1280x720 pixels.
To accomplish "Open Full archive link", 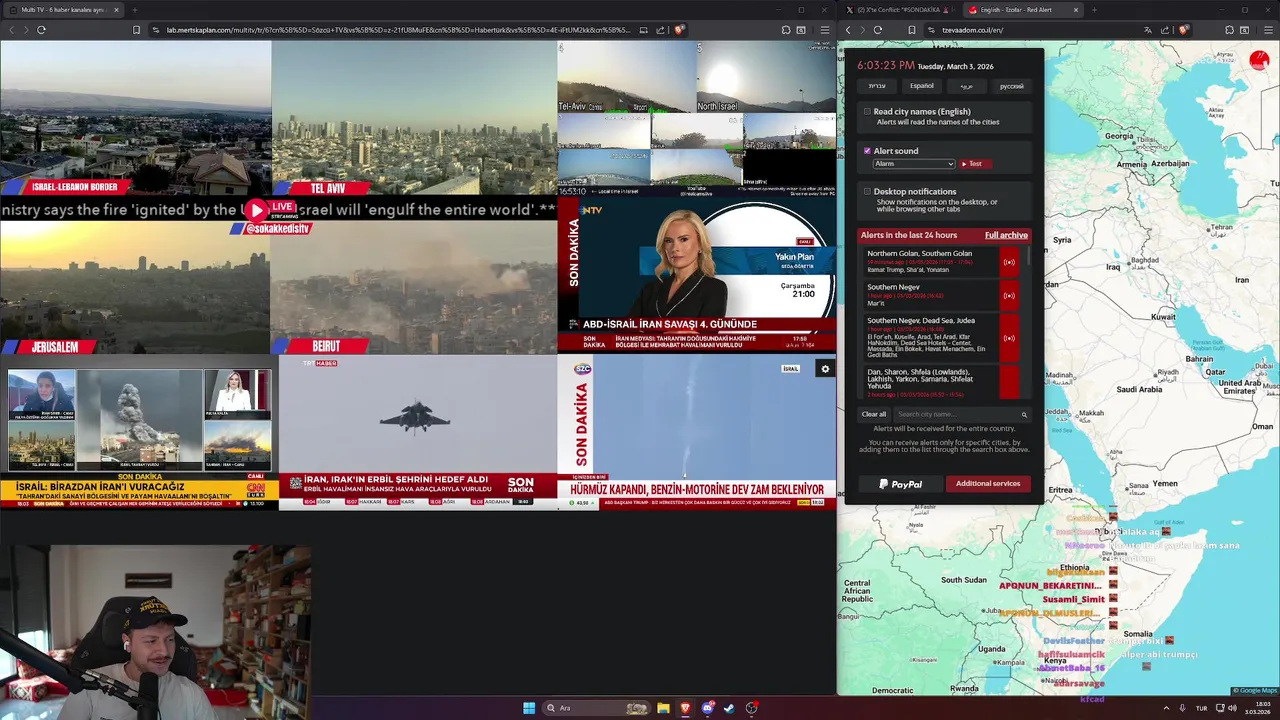I will click(1006, 235).
